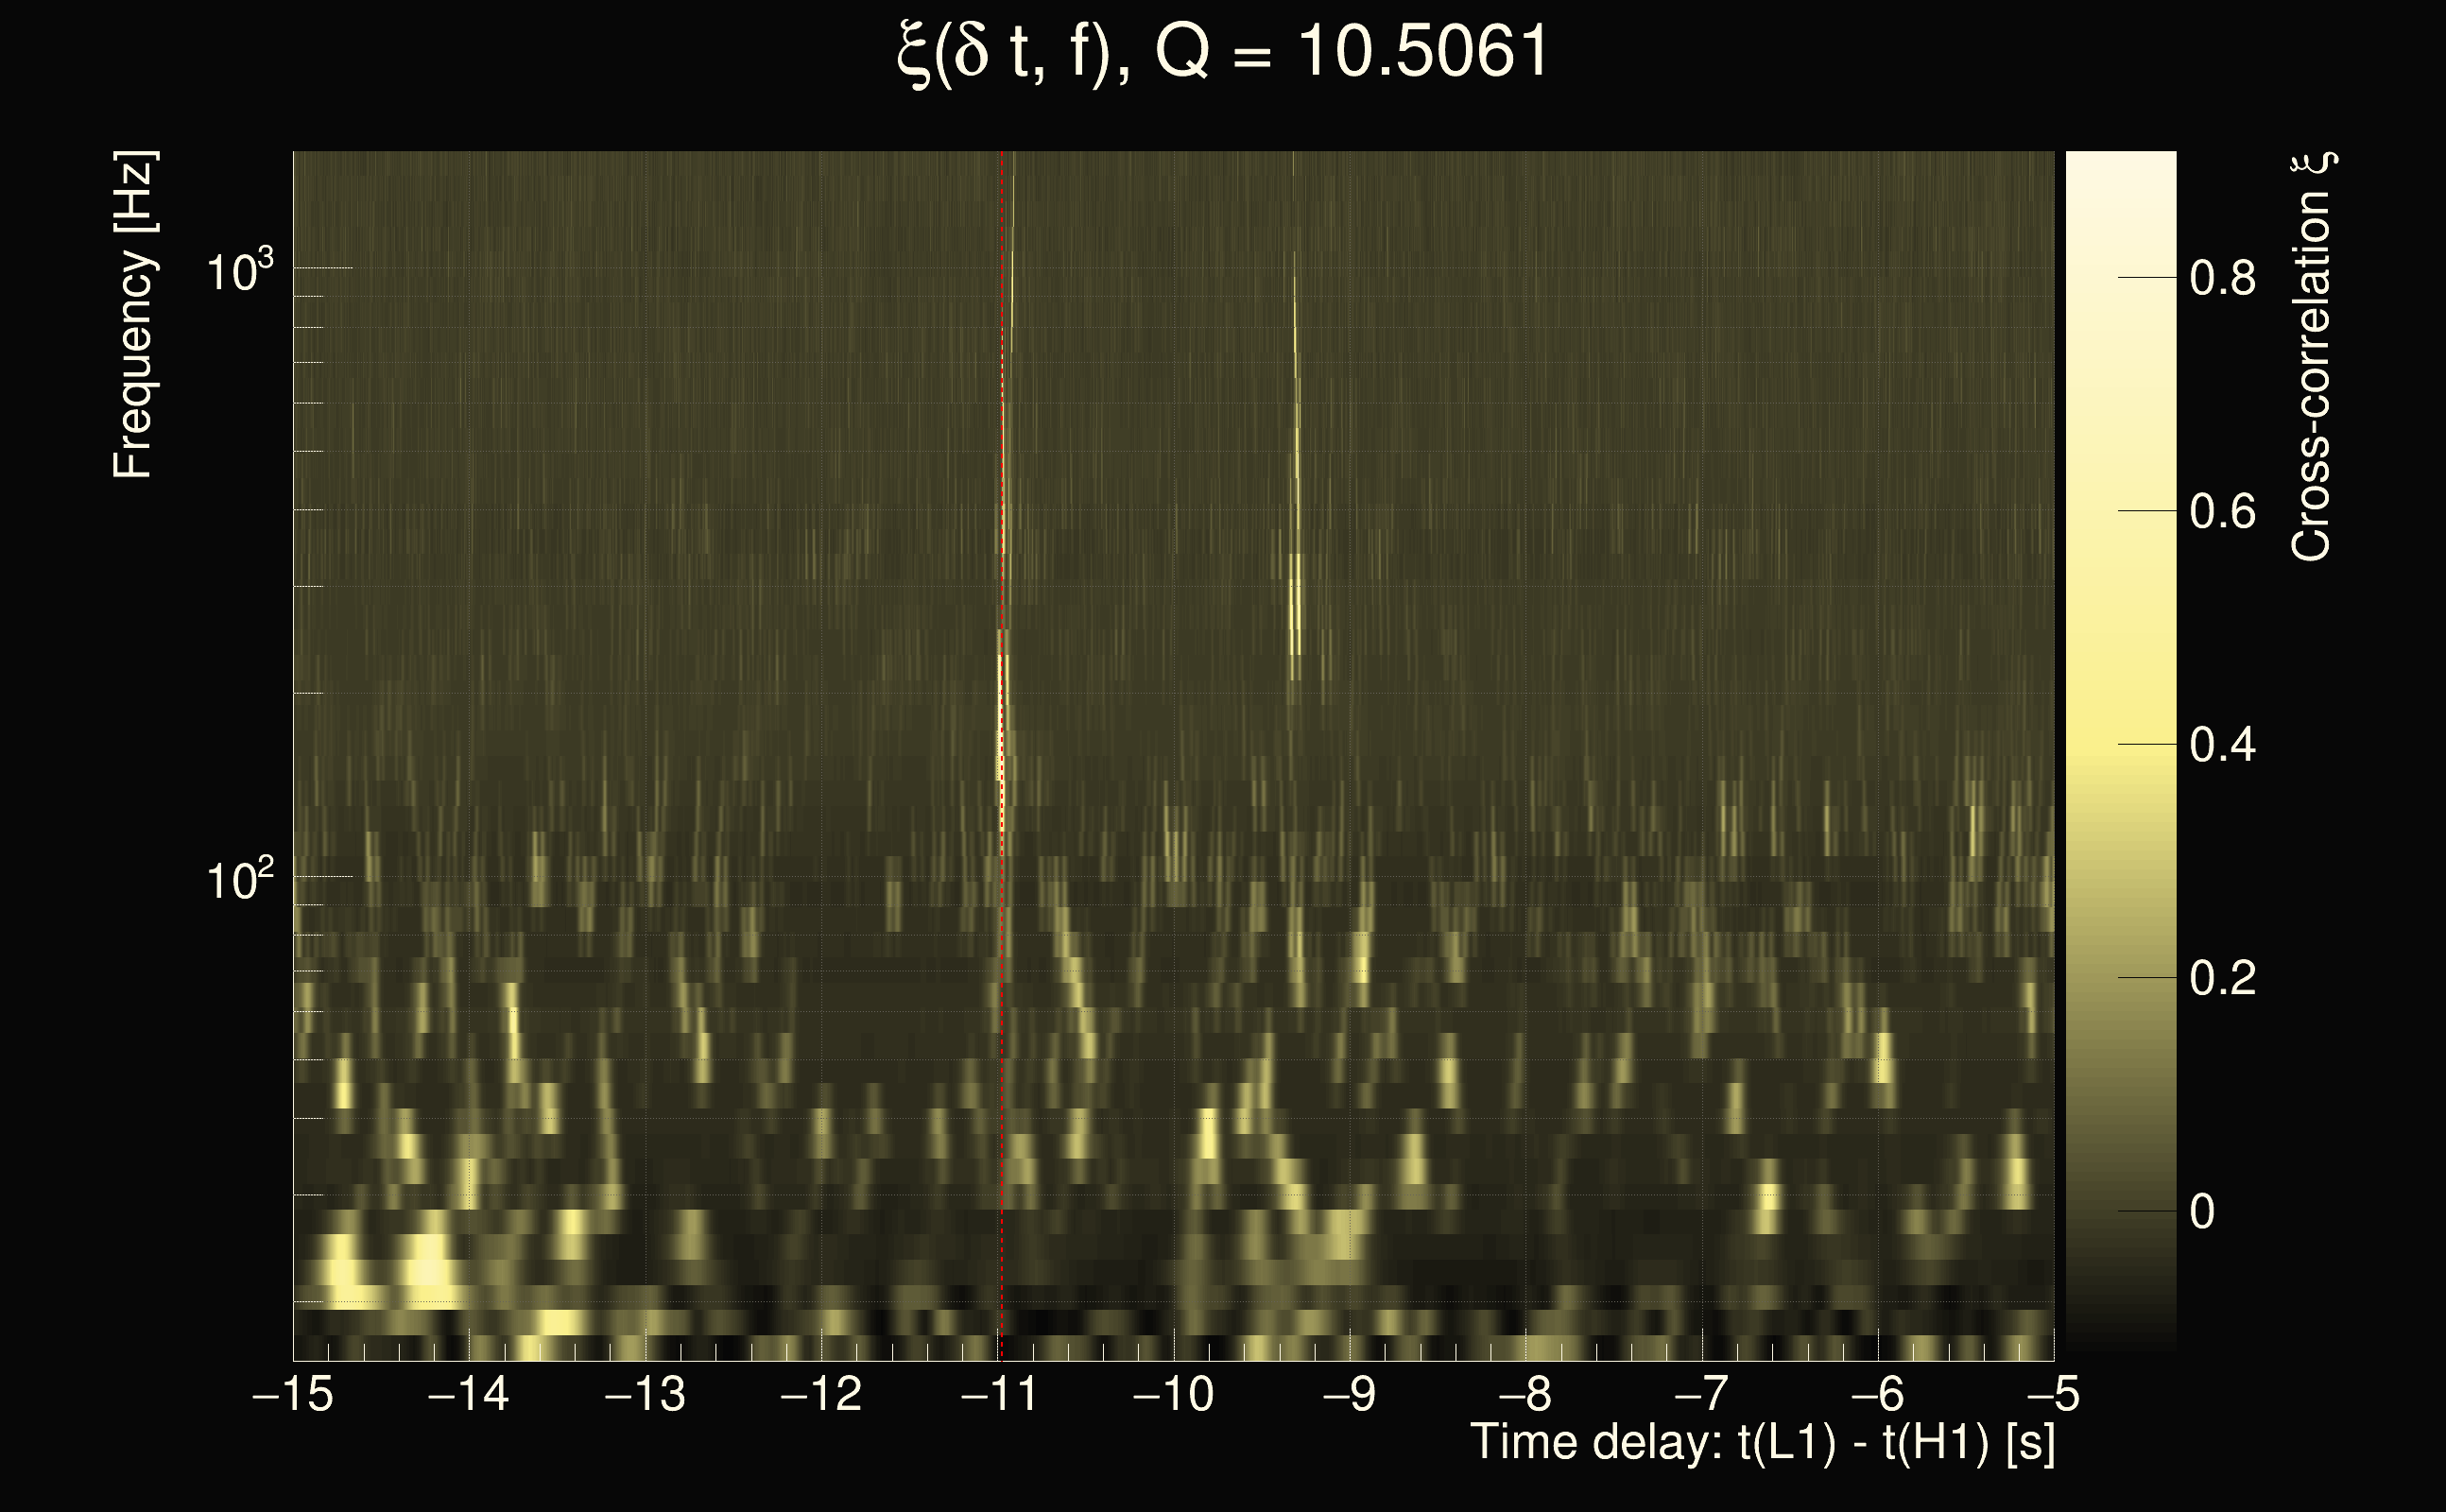The image size is (2446, 1512).
Task: Click the -15 tick label
Action: (x=293, y=1394)
